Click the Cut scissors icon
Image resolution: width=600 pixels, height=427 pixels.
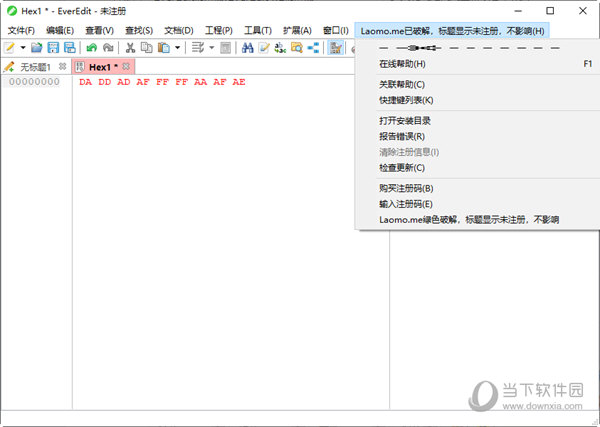click(x=130, y=48)
